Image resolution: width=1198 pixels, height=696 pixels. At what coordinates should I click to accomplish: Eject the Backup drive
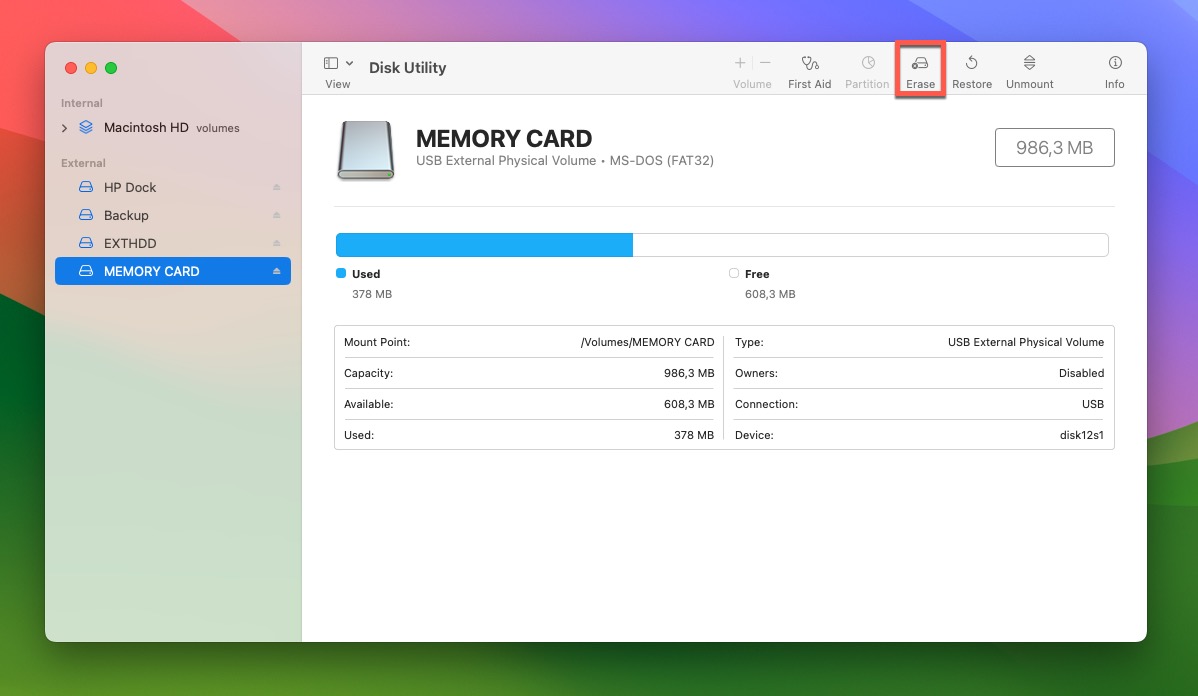[x=277, y=215]
